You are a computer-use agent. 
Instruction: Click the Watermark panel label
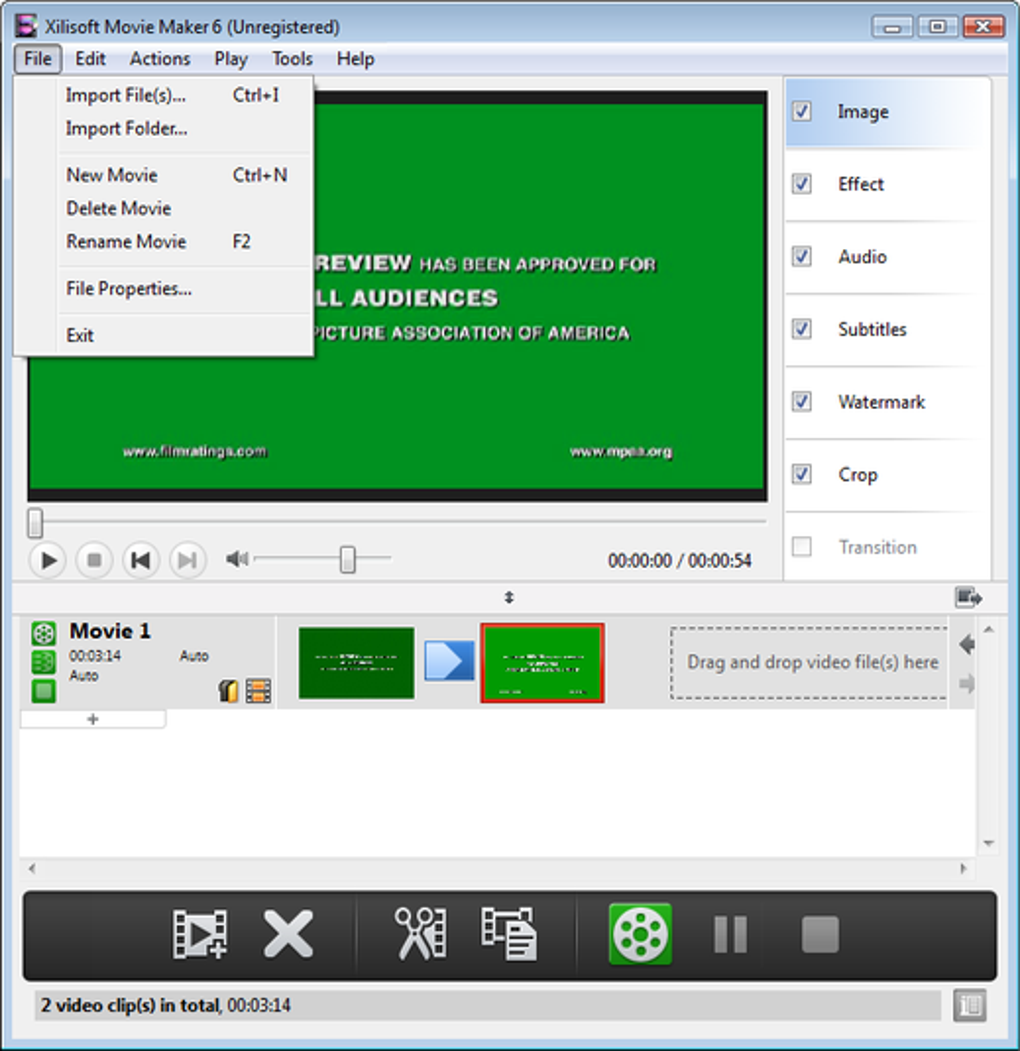pos(881,401)
